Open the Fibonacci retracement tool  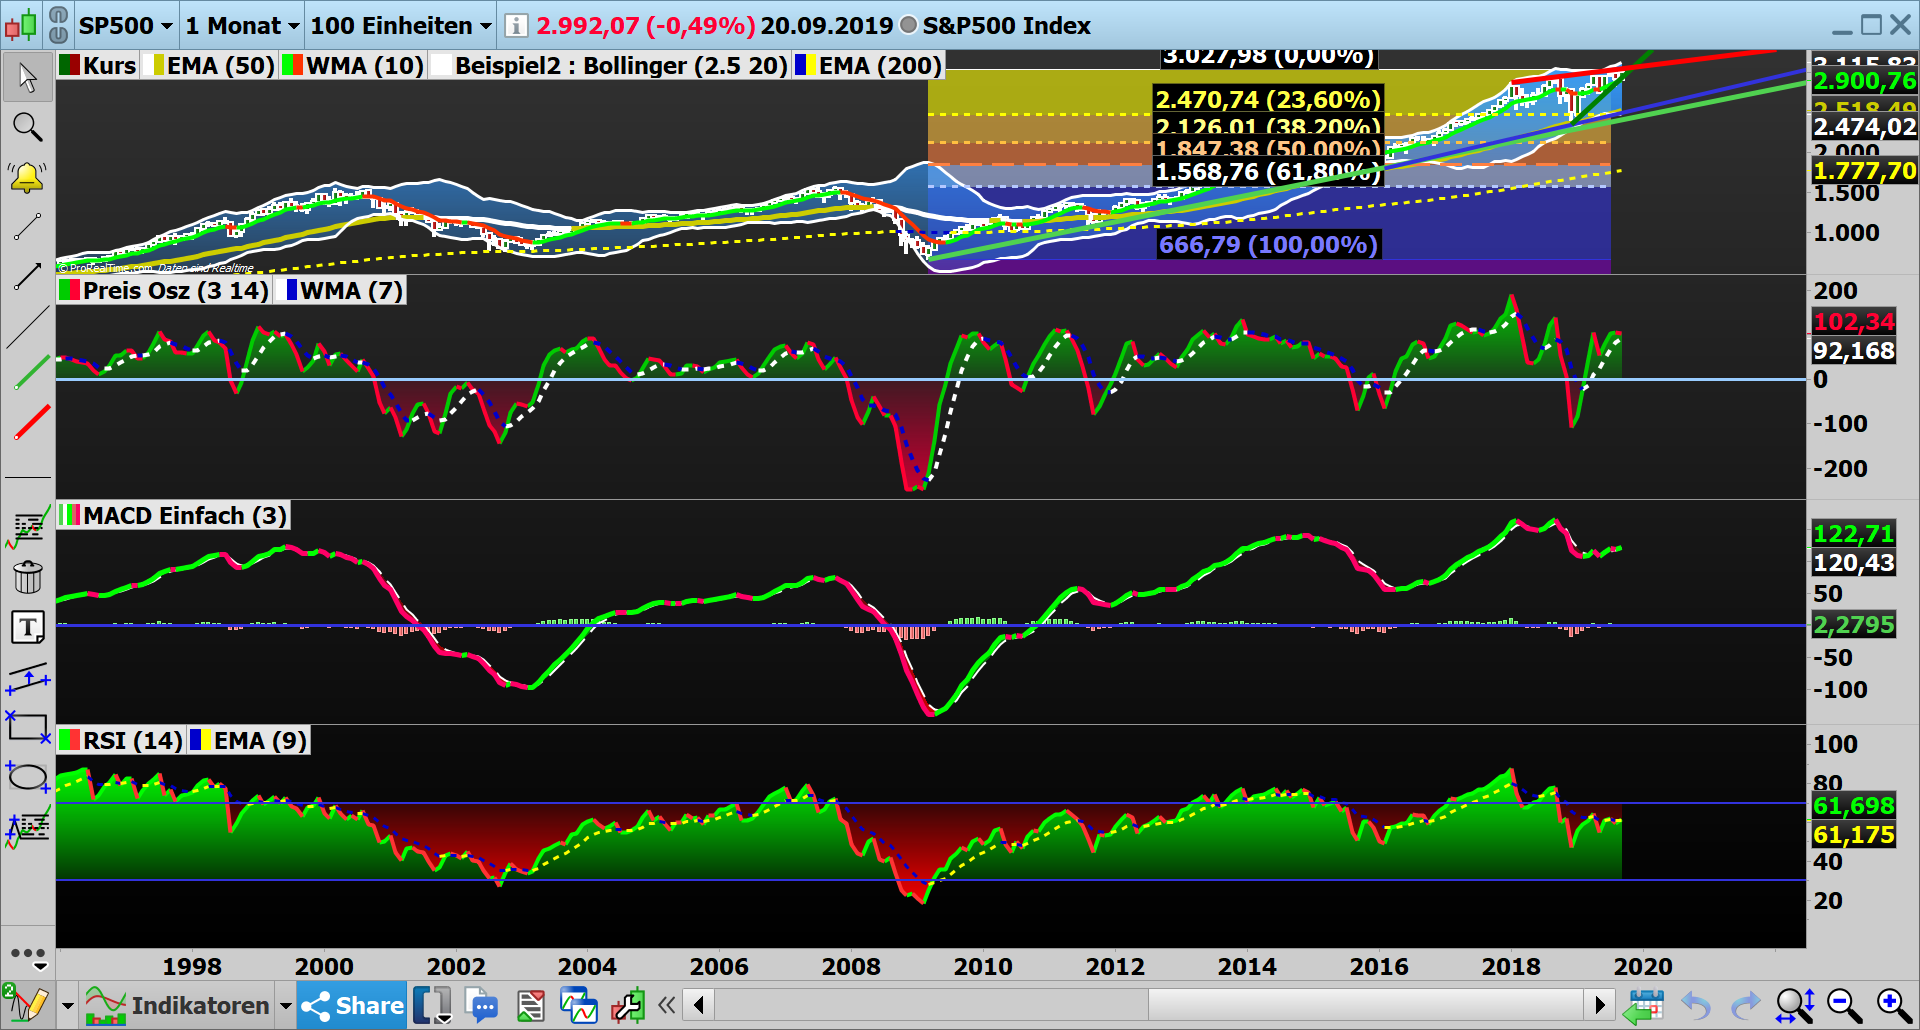[28, 527]
